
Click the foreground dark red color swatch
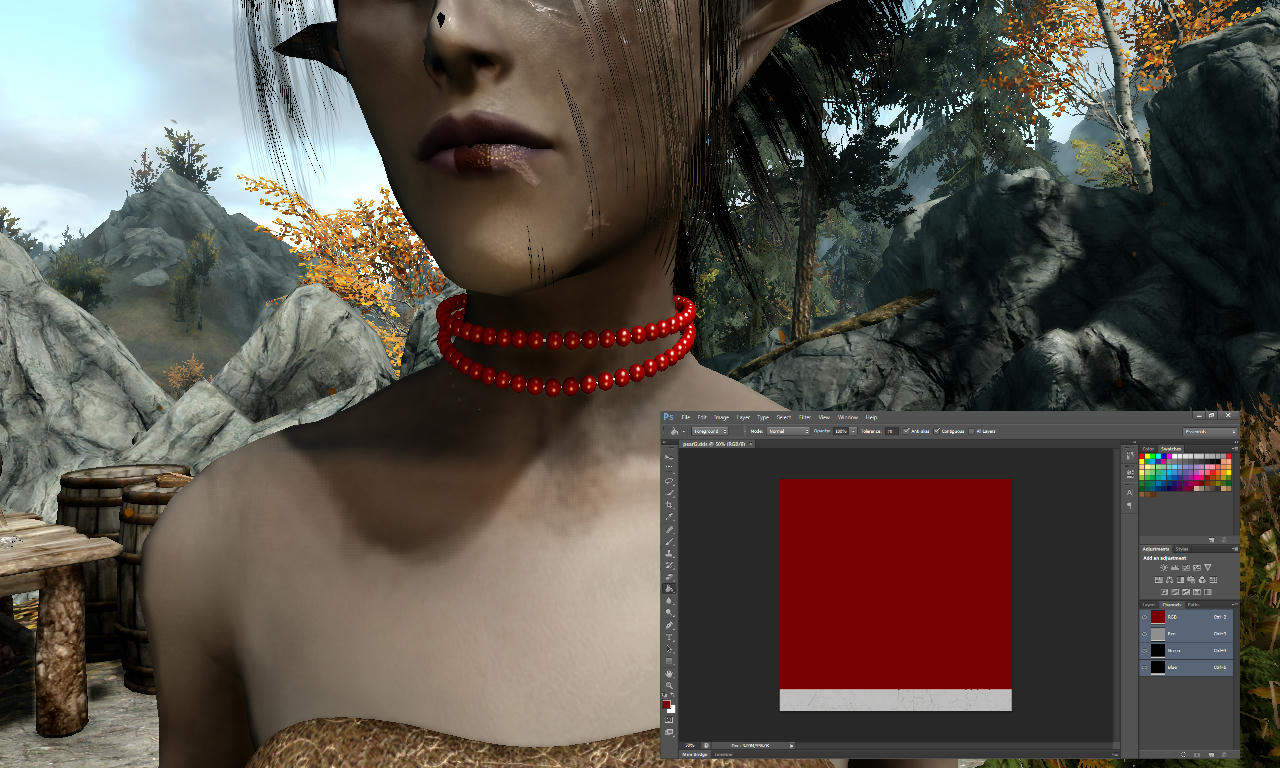[666, 704]
